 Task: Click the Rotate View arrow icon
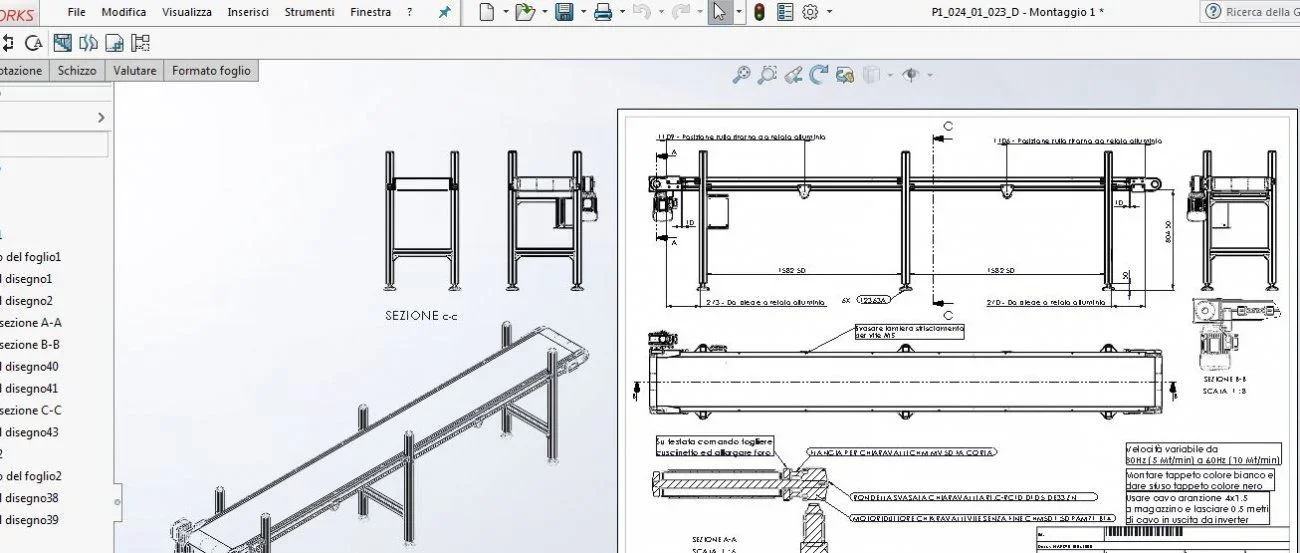click(x=819, y=74)
